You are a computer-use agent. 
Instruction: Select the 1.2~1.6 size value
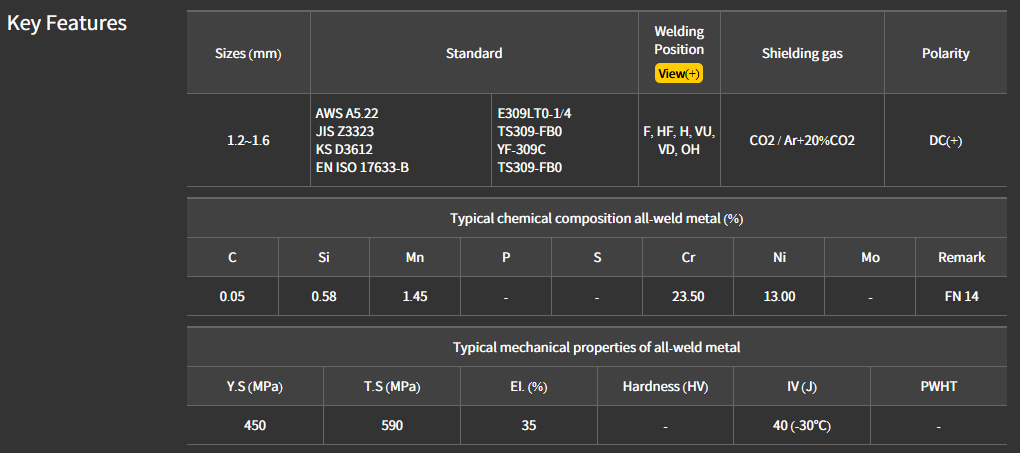tap(248, 140)
